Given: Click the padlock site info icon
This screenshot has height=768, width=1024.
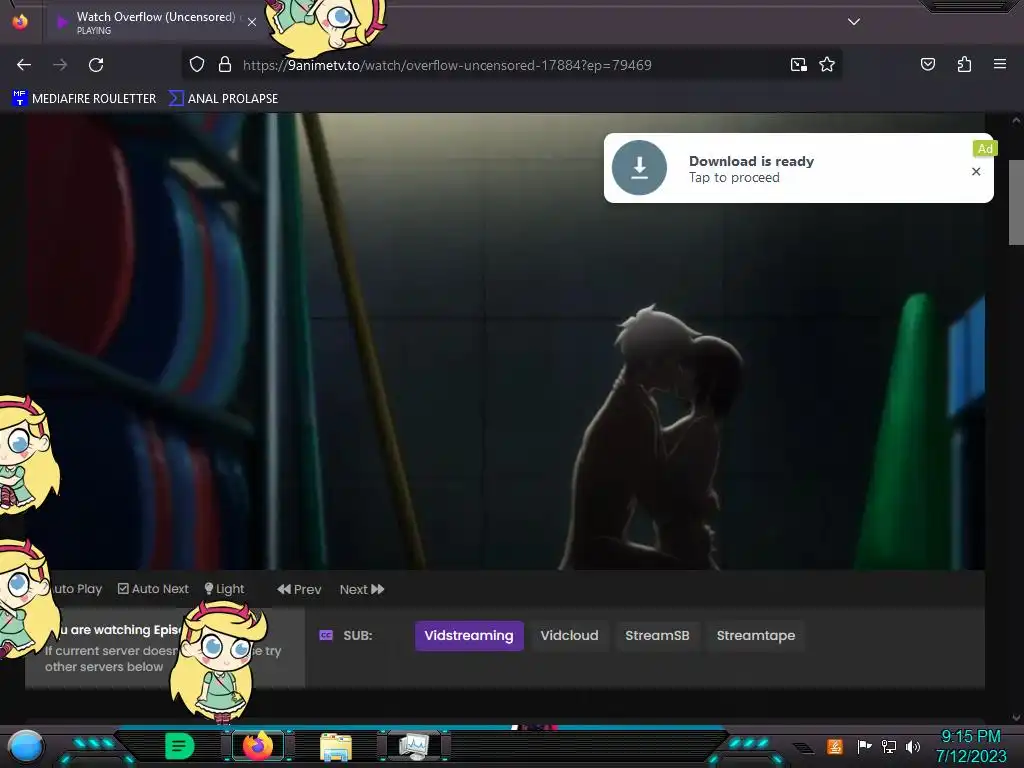Looking at the screenshot, I should tap(225, 65).
